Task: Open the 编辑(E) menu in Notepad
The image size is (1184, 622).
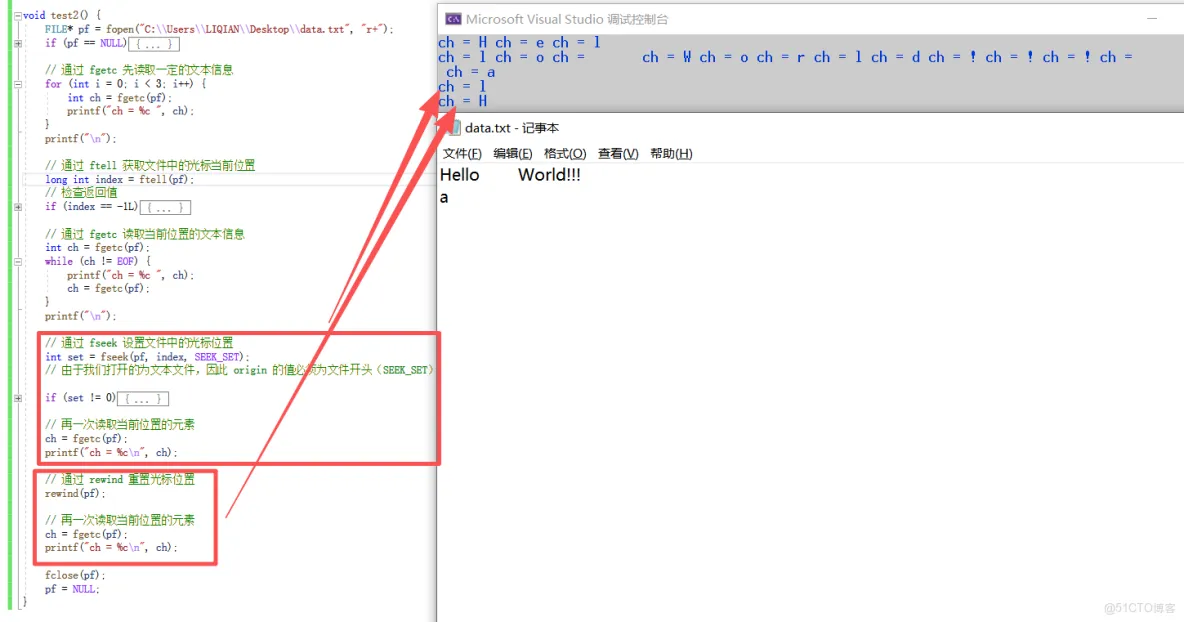Action: pyautogui.click(x=513, y=153)
